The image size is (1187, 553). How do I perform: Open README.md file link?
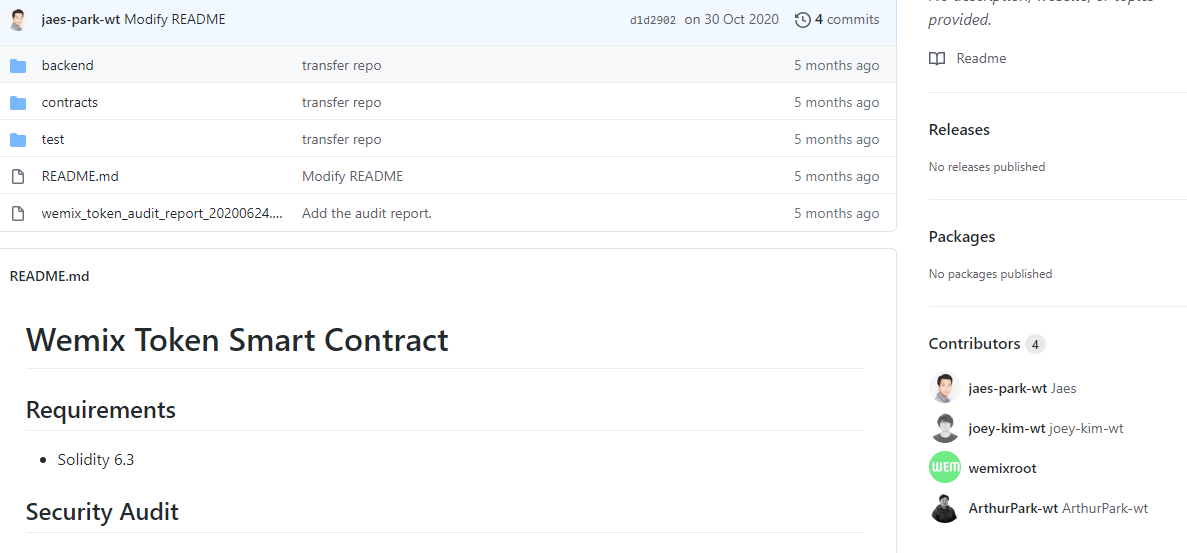tap(80, 177)
